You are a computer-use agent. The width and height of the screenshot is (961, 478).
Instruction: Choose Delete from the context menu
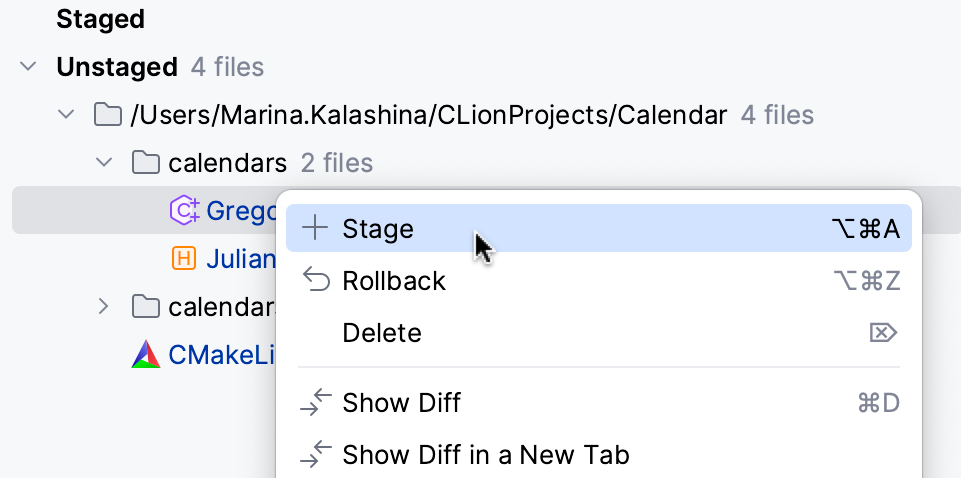click(x=382, y=333)
